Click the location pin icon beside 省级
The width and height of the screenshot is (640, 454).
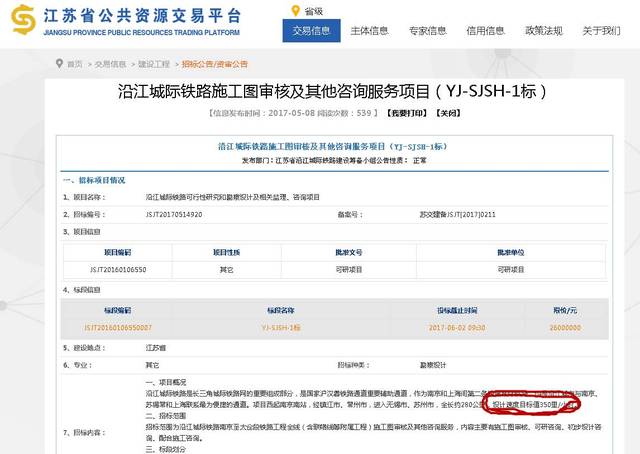pyautogui.click(x=296, y=11)
